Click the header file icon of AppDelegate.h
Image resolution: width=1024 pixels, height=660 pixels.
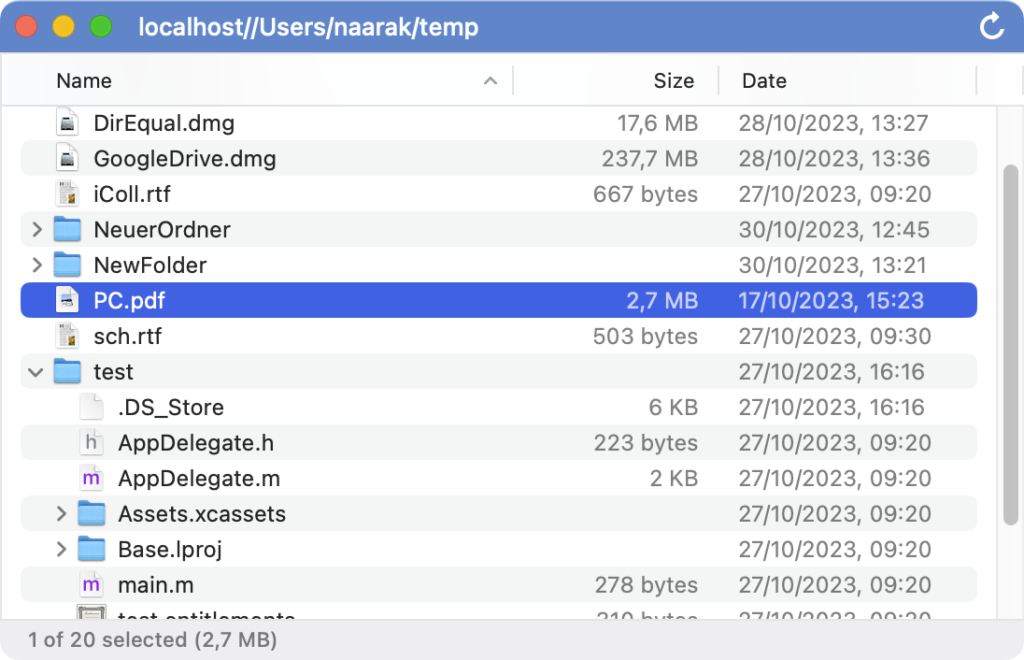coord(91,442)
